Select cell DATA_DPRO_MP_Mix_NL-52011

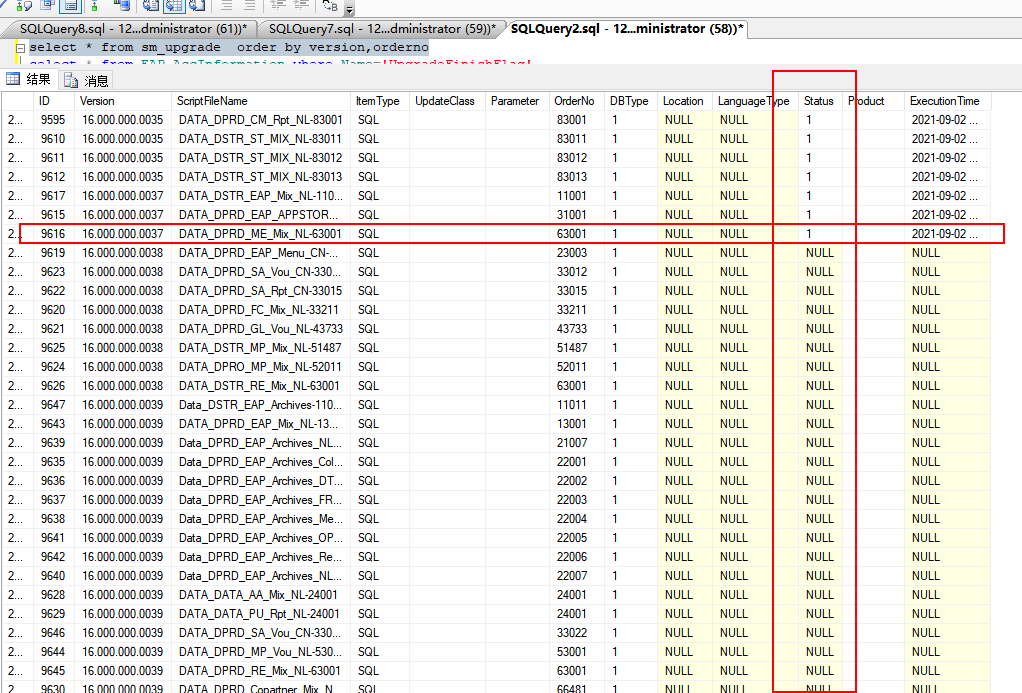click(x=261, y=366)
